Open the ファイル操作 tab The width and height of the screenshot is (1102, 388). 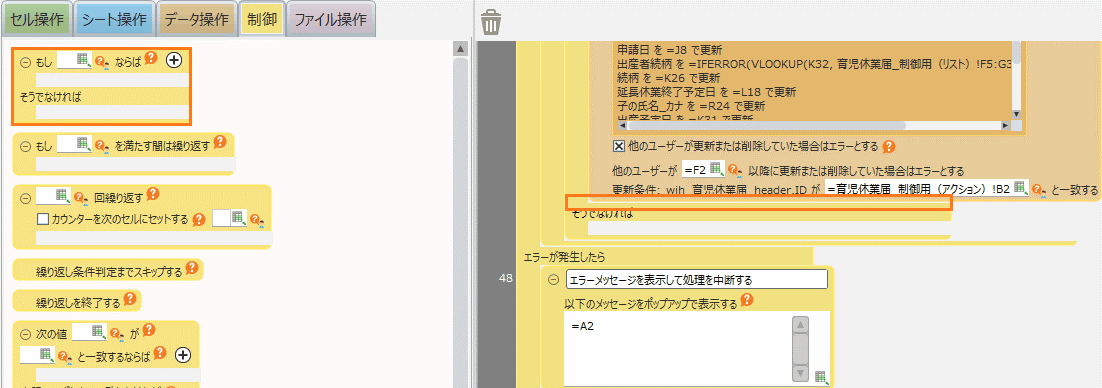coord(330,20)
